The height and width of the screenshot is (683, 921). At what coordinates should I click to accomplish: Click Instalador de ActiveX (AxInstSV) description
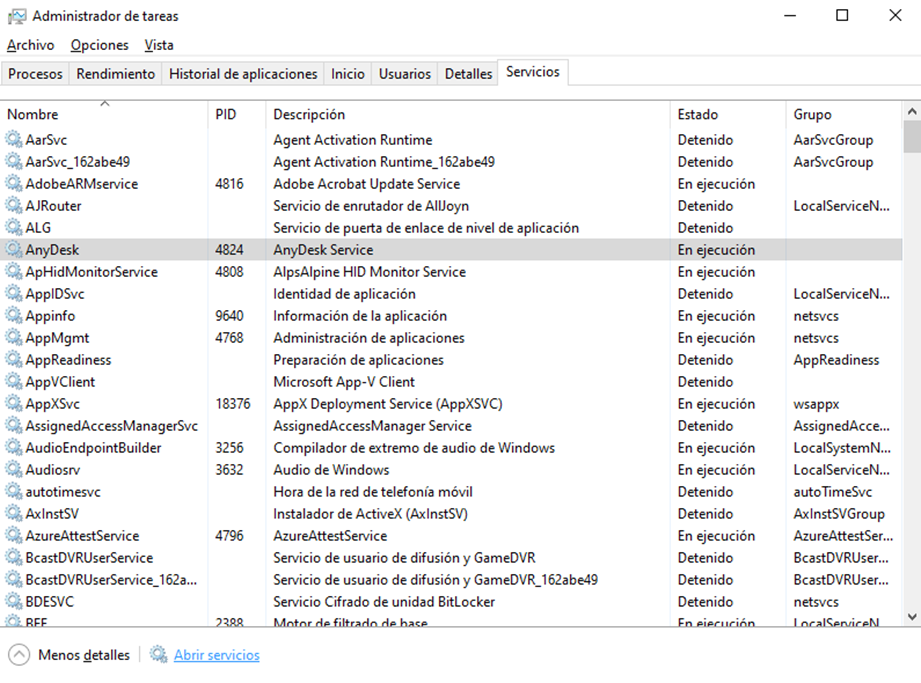(371, 514)
